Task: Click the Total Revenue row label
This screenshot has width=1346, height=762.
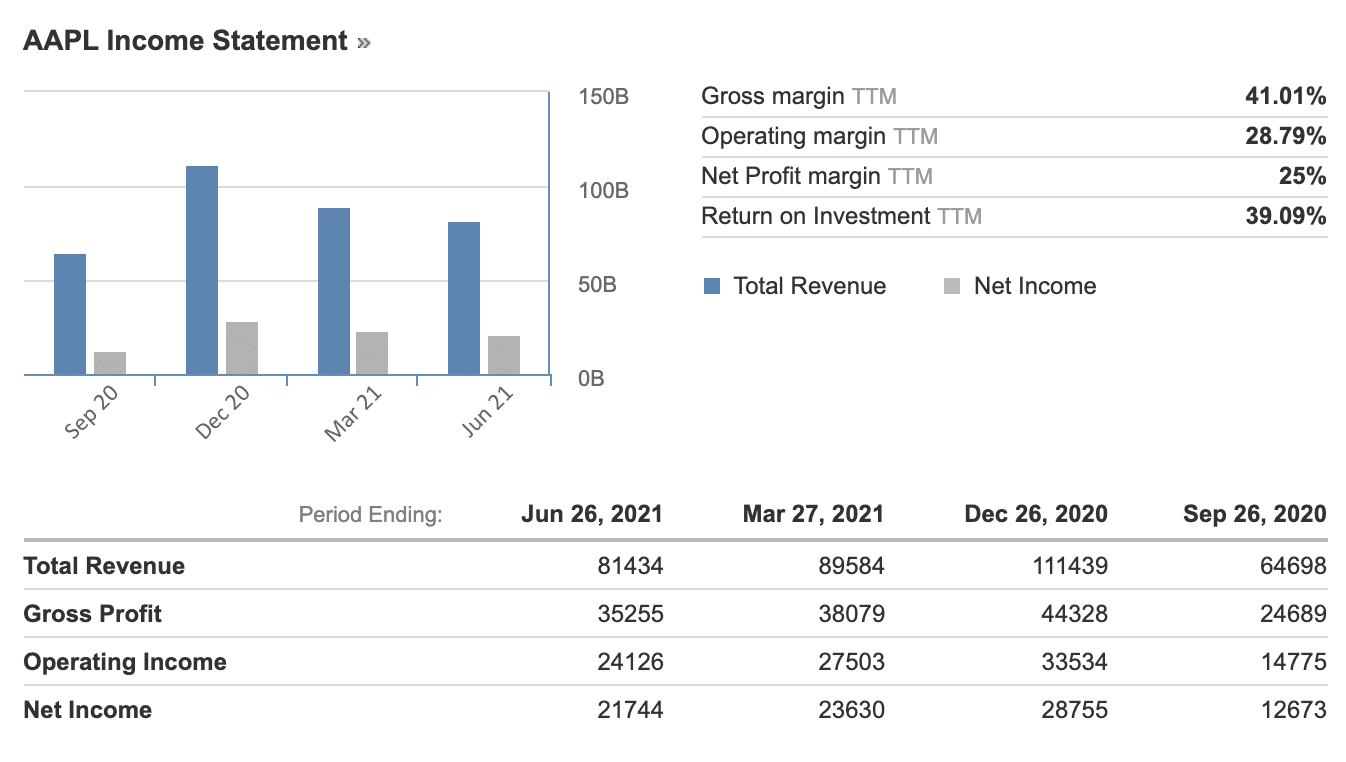Action: (x=104, y=566)
